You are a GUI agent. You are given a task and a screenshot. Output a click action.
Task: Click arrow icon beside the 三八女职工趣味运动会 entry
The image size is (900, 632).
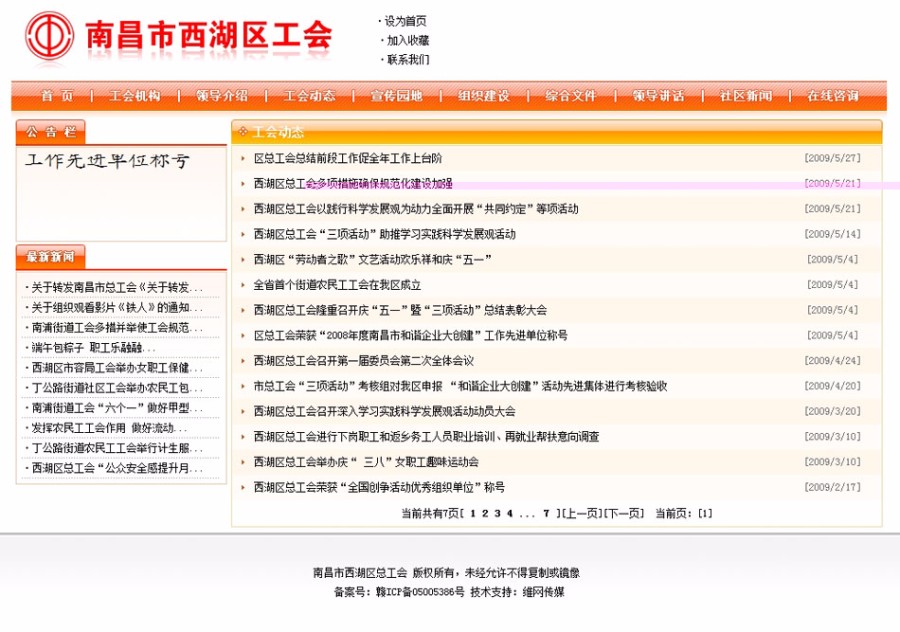pos(243,462)
